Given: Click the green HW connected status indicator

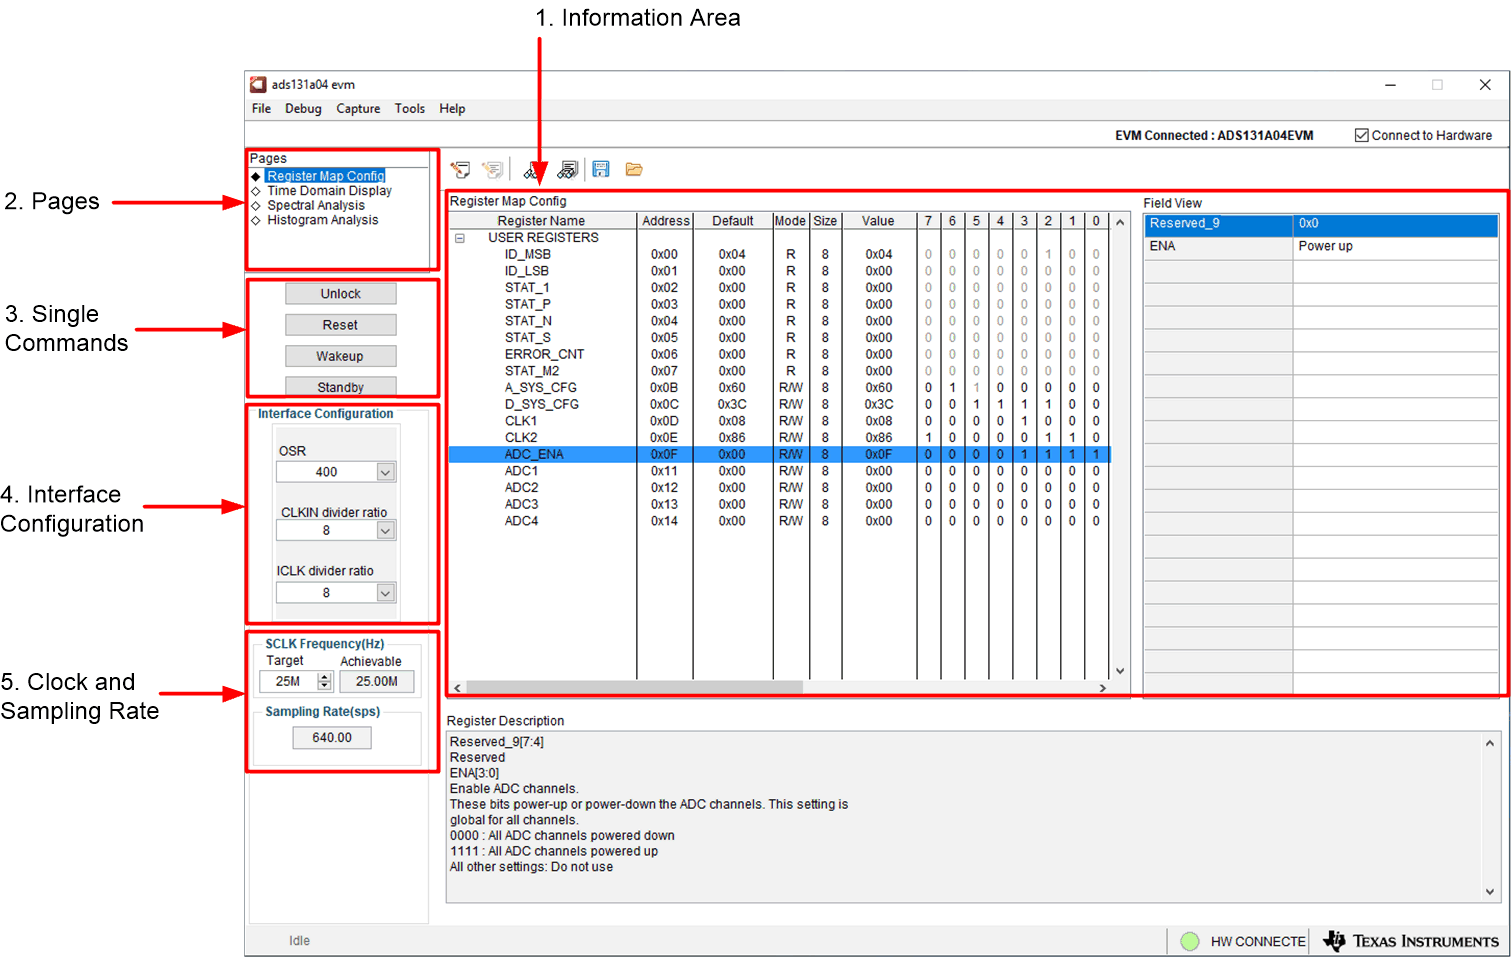Looking at the screenshot, I should coord(1190,941).
